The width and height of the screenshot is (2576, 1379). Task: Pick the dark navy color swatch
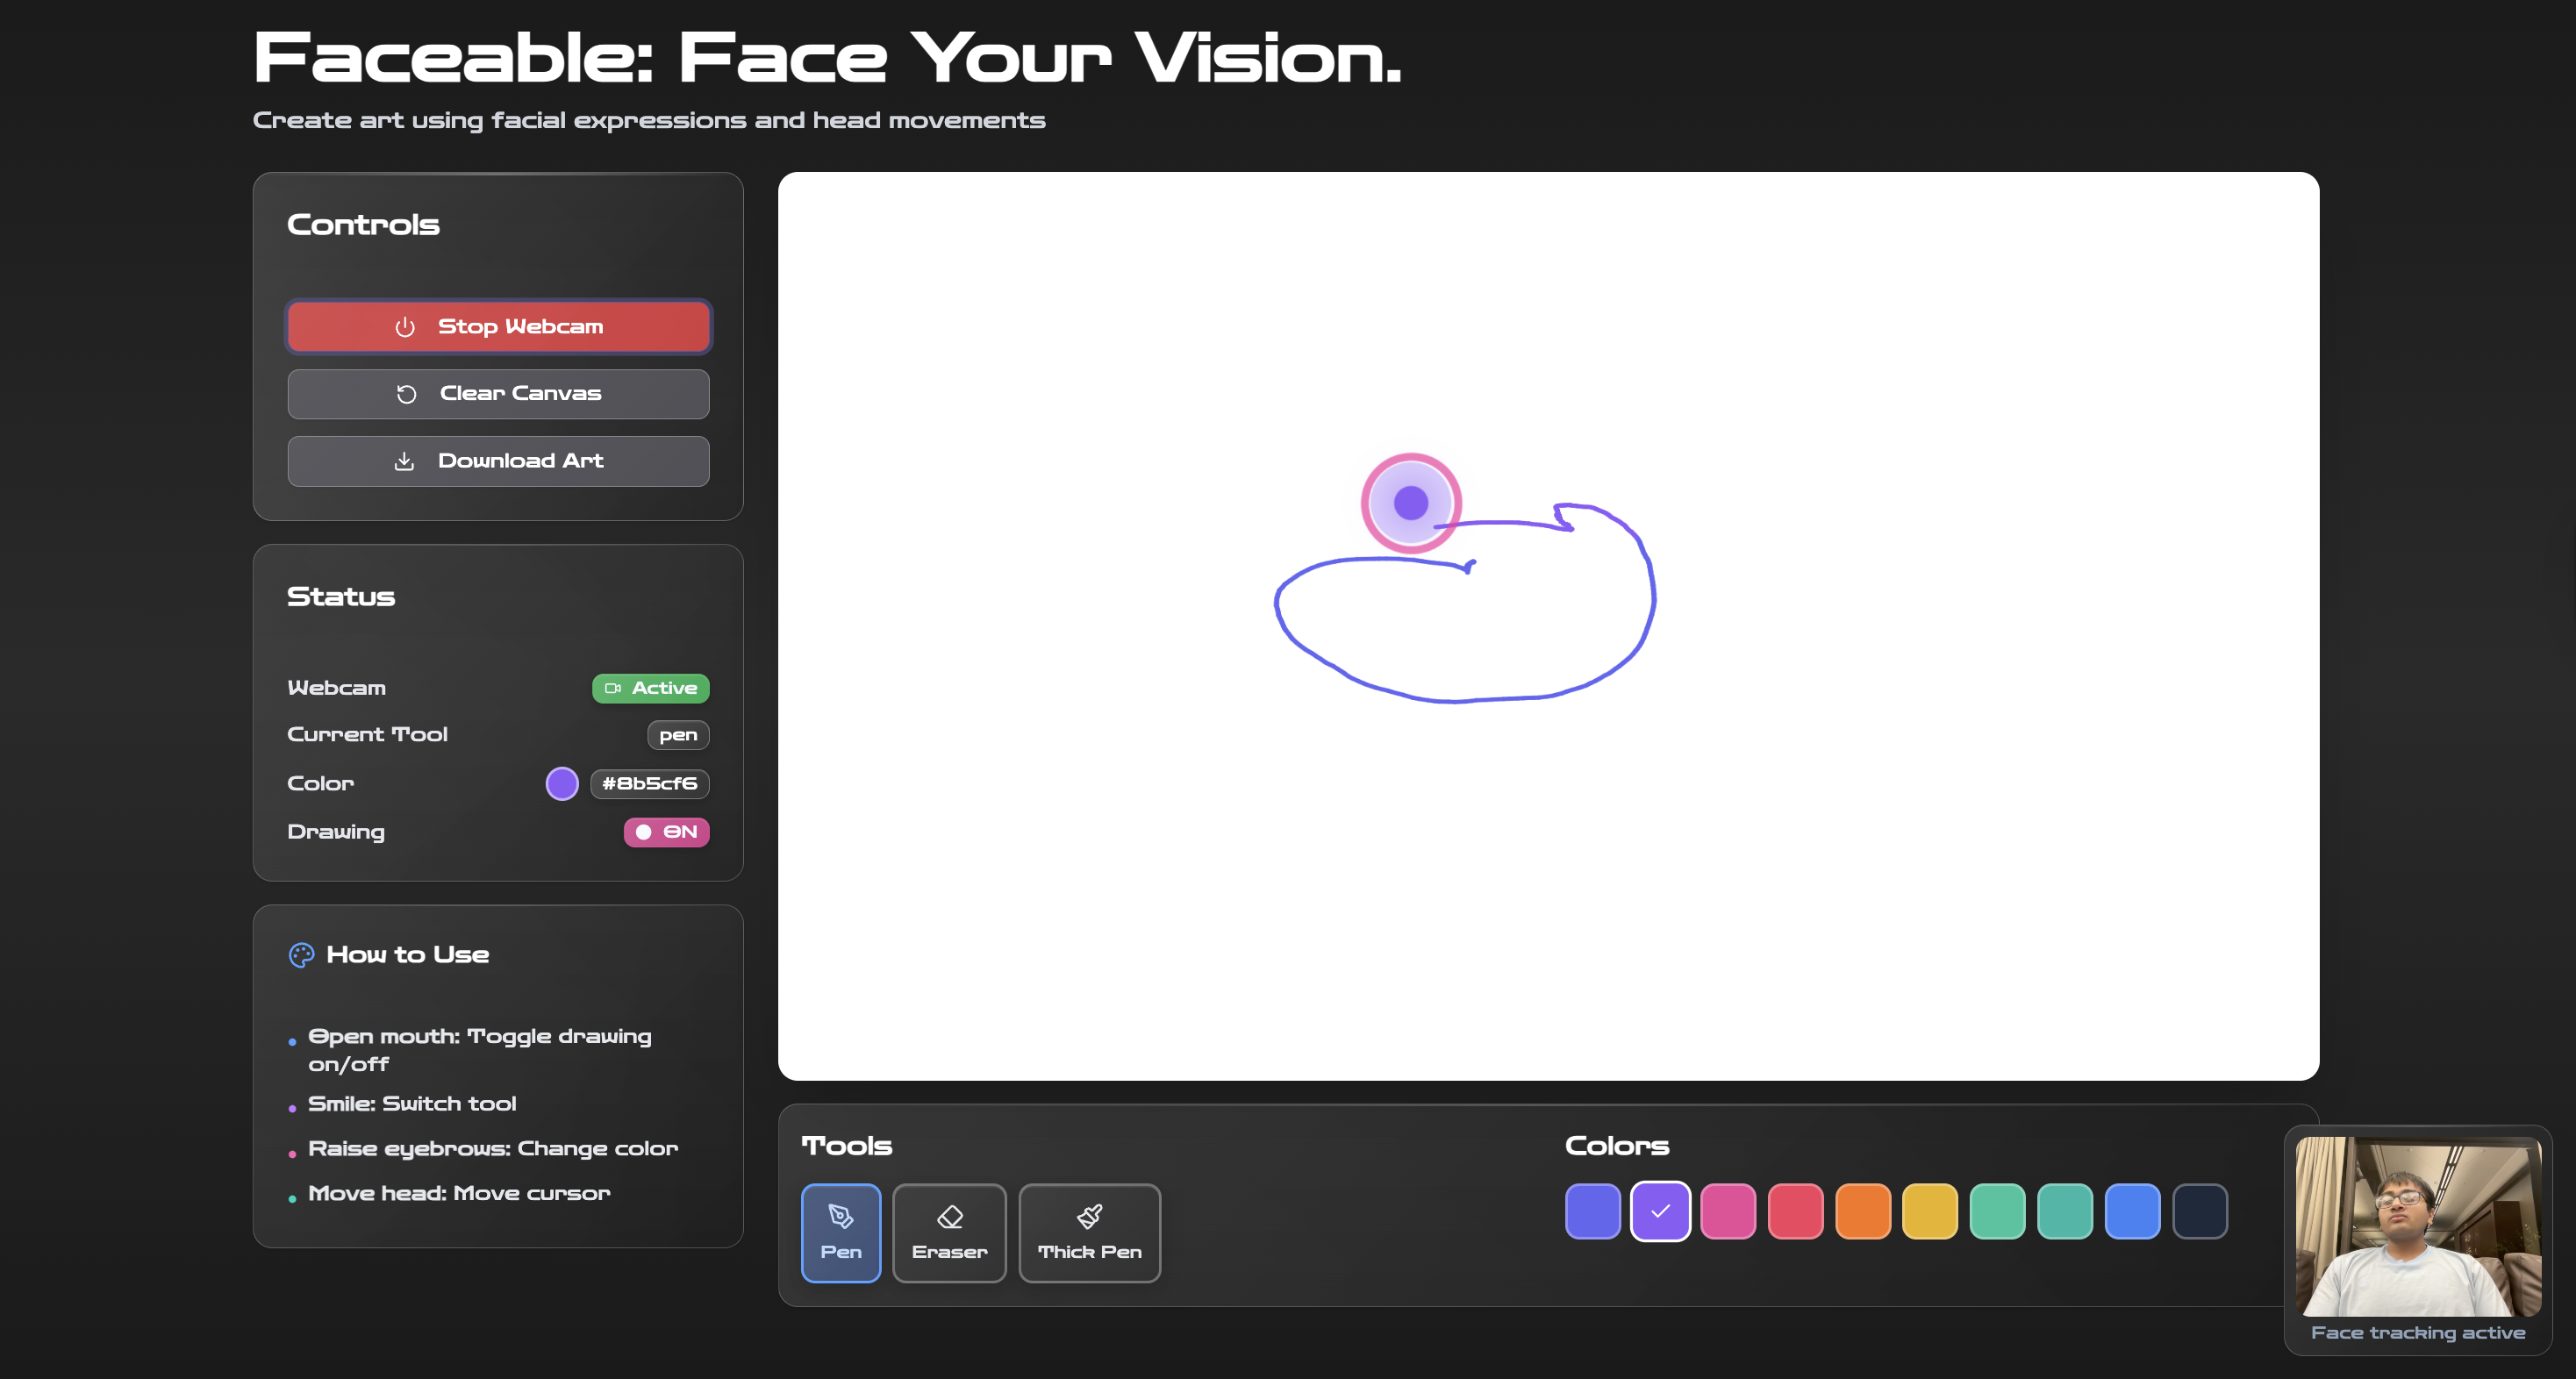pos(2199,1211)
